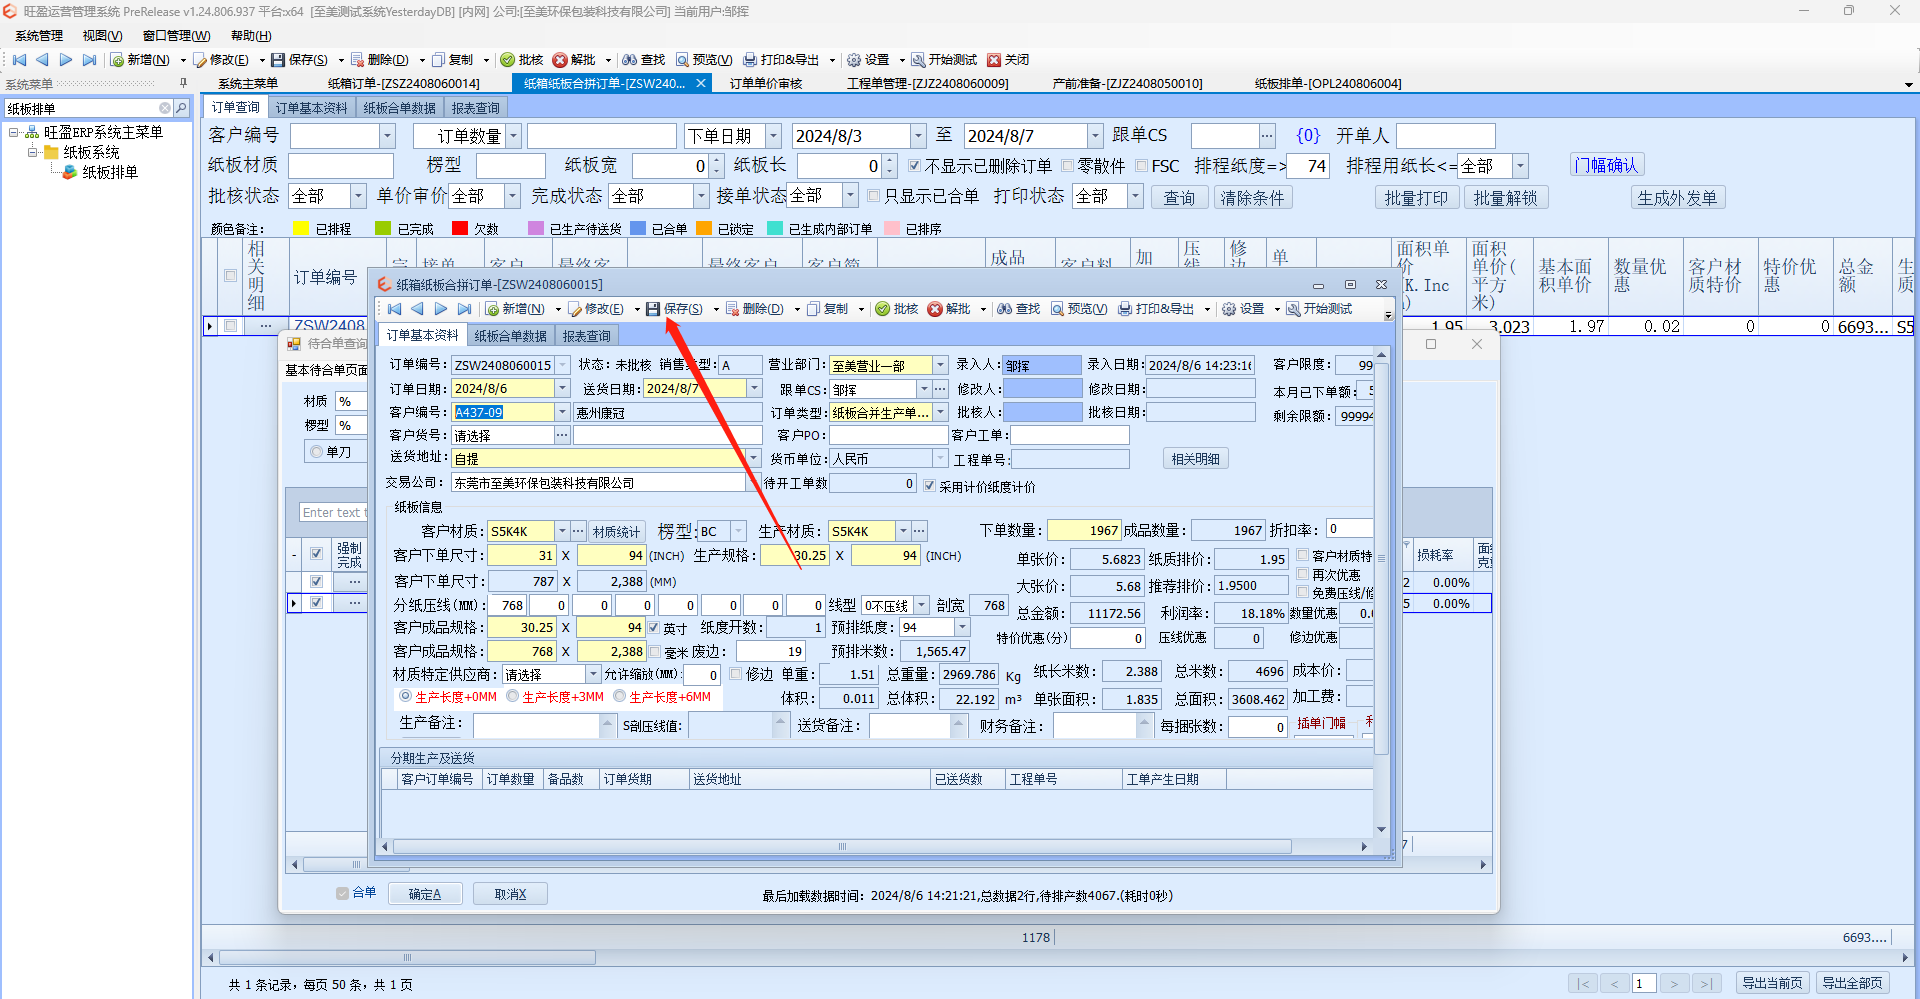Select 生产长度+3MM radio option
Image resolution: width=1920 pixels, height=999 pixels.
[x=513, y=696]
